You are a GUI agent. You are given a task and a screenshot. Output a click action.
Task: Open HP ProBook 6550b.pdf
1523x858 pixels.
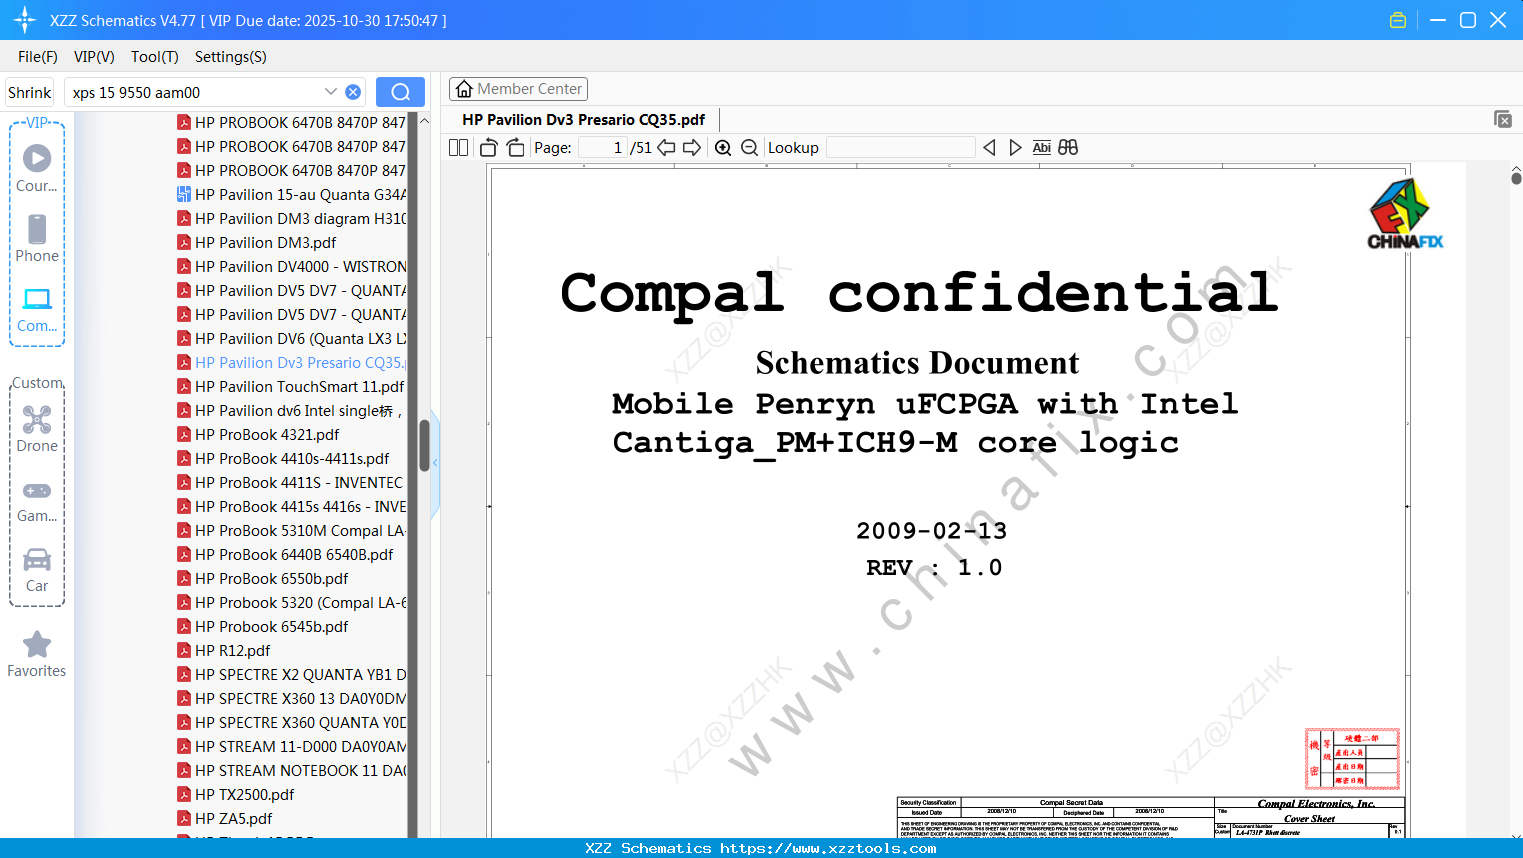[263, 579]
